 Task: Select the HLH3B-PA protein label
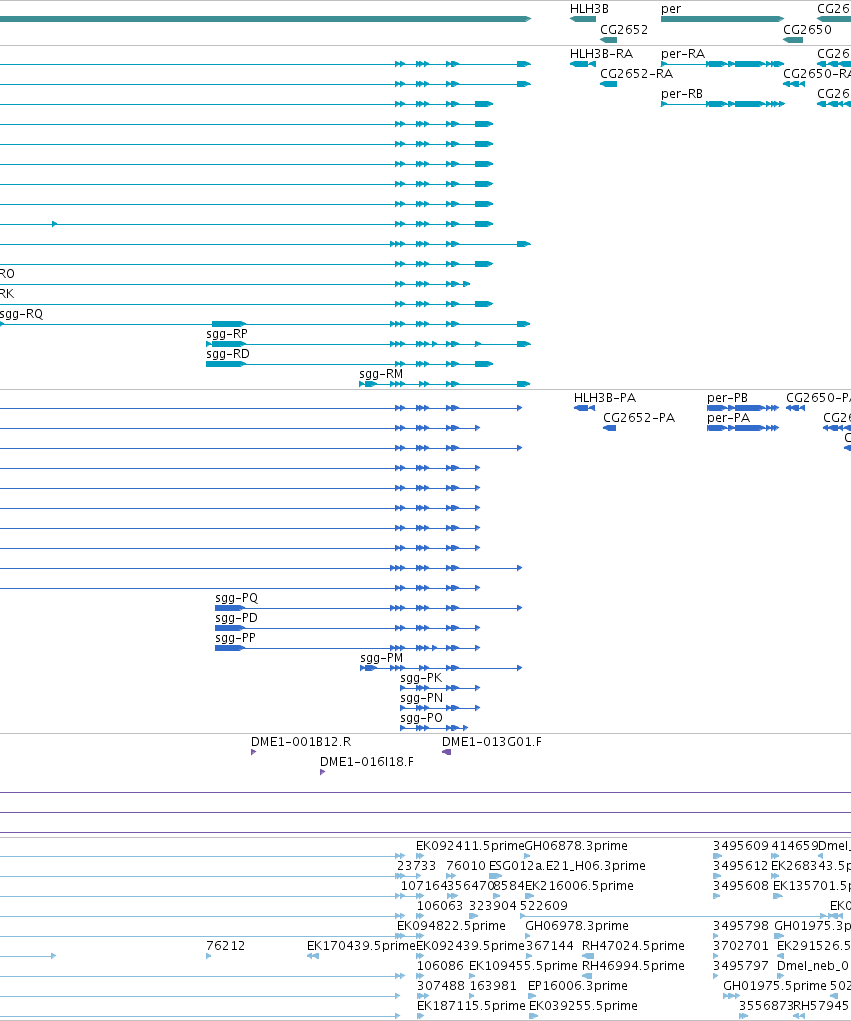[x=604, y=398]
